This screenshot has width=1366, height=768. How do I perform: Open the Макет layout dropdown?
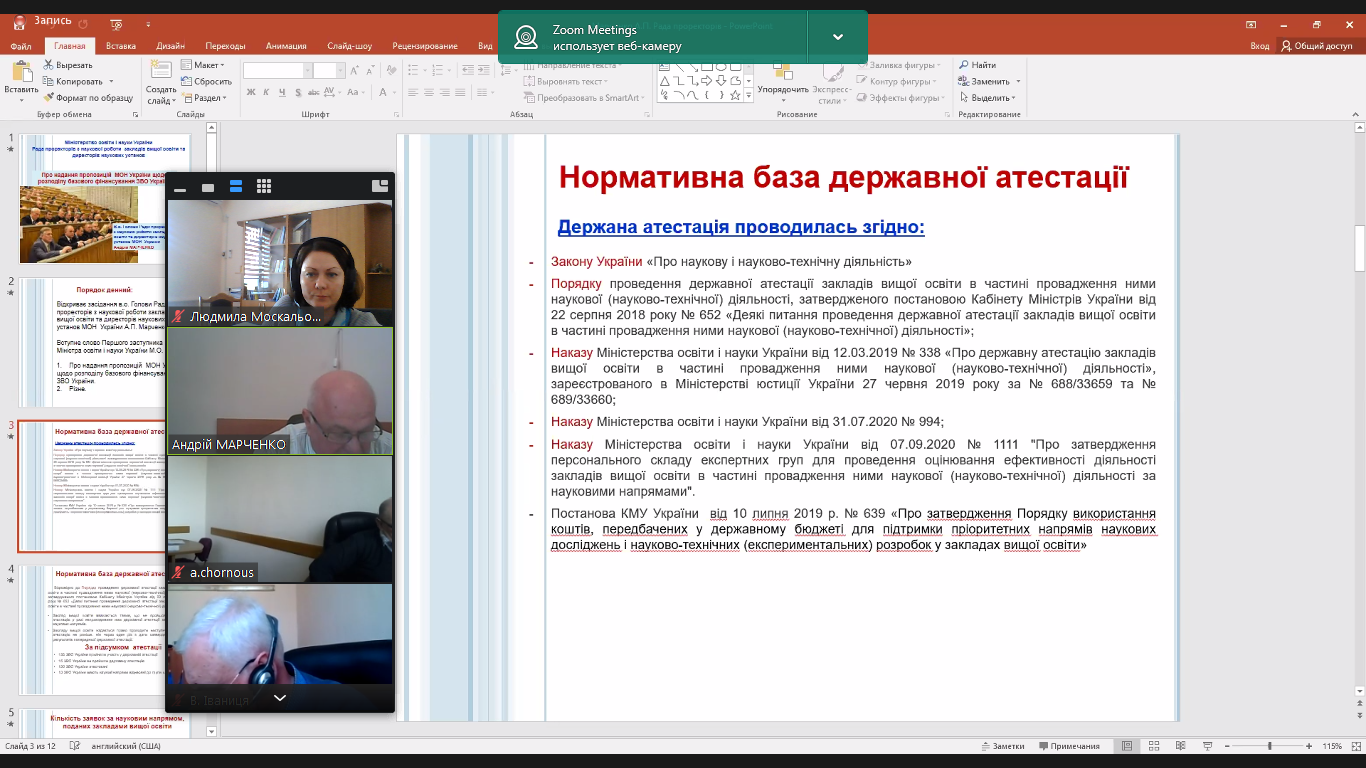click(x=208, y=65)
